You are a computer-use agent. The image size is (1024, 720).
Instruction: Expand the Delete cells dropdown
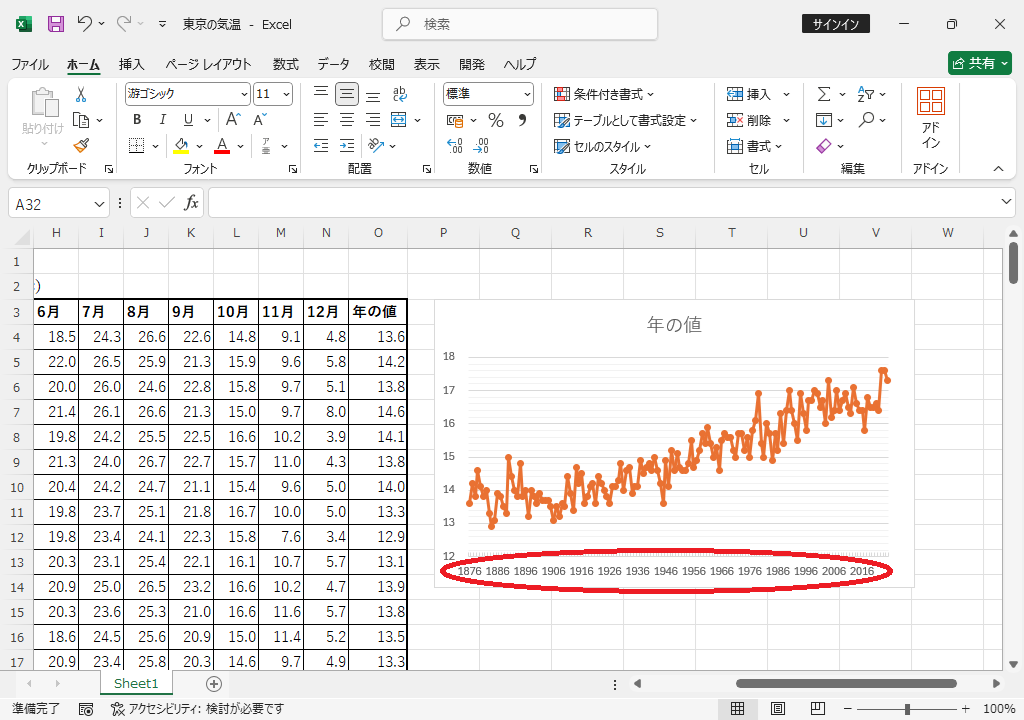pyautogui.click(x=786, y=120)
